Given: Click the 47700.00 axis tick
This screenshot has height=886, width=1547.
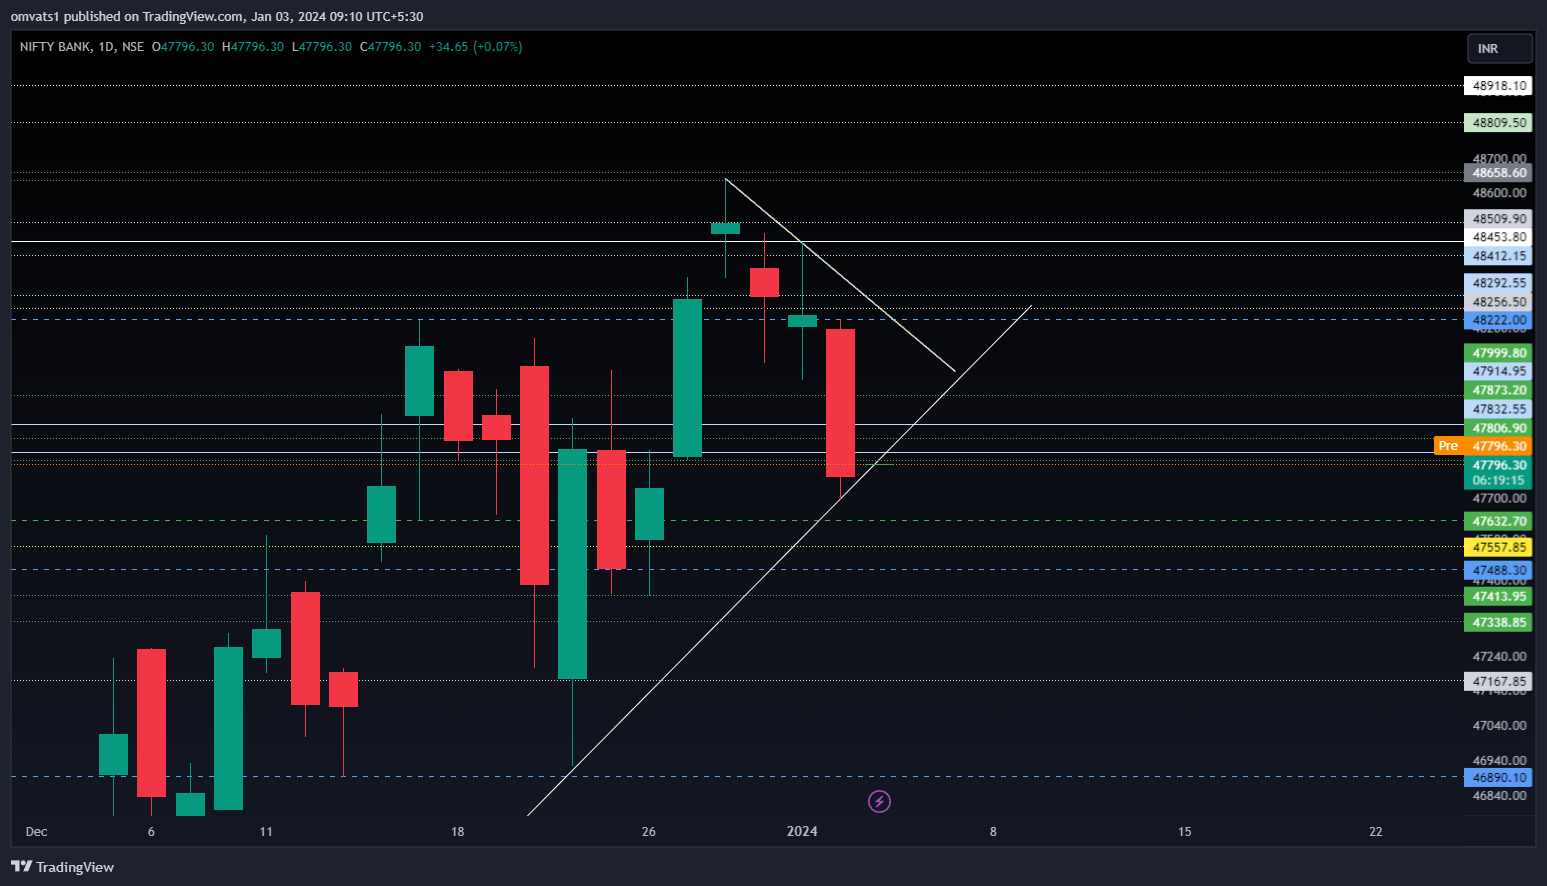Looking at the screenshot, I should coord(1499,498).
